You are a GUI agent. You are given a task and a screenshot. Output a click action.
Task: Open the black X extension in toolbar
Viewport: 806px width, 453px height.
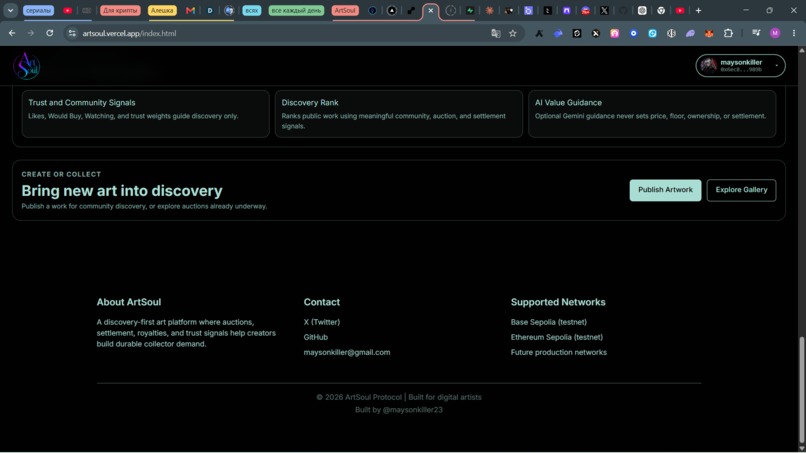point(596,33)
